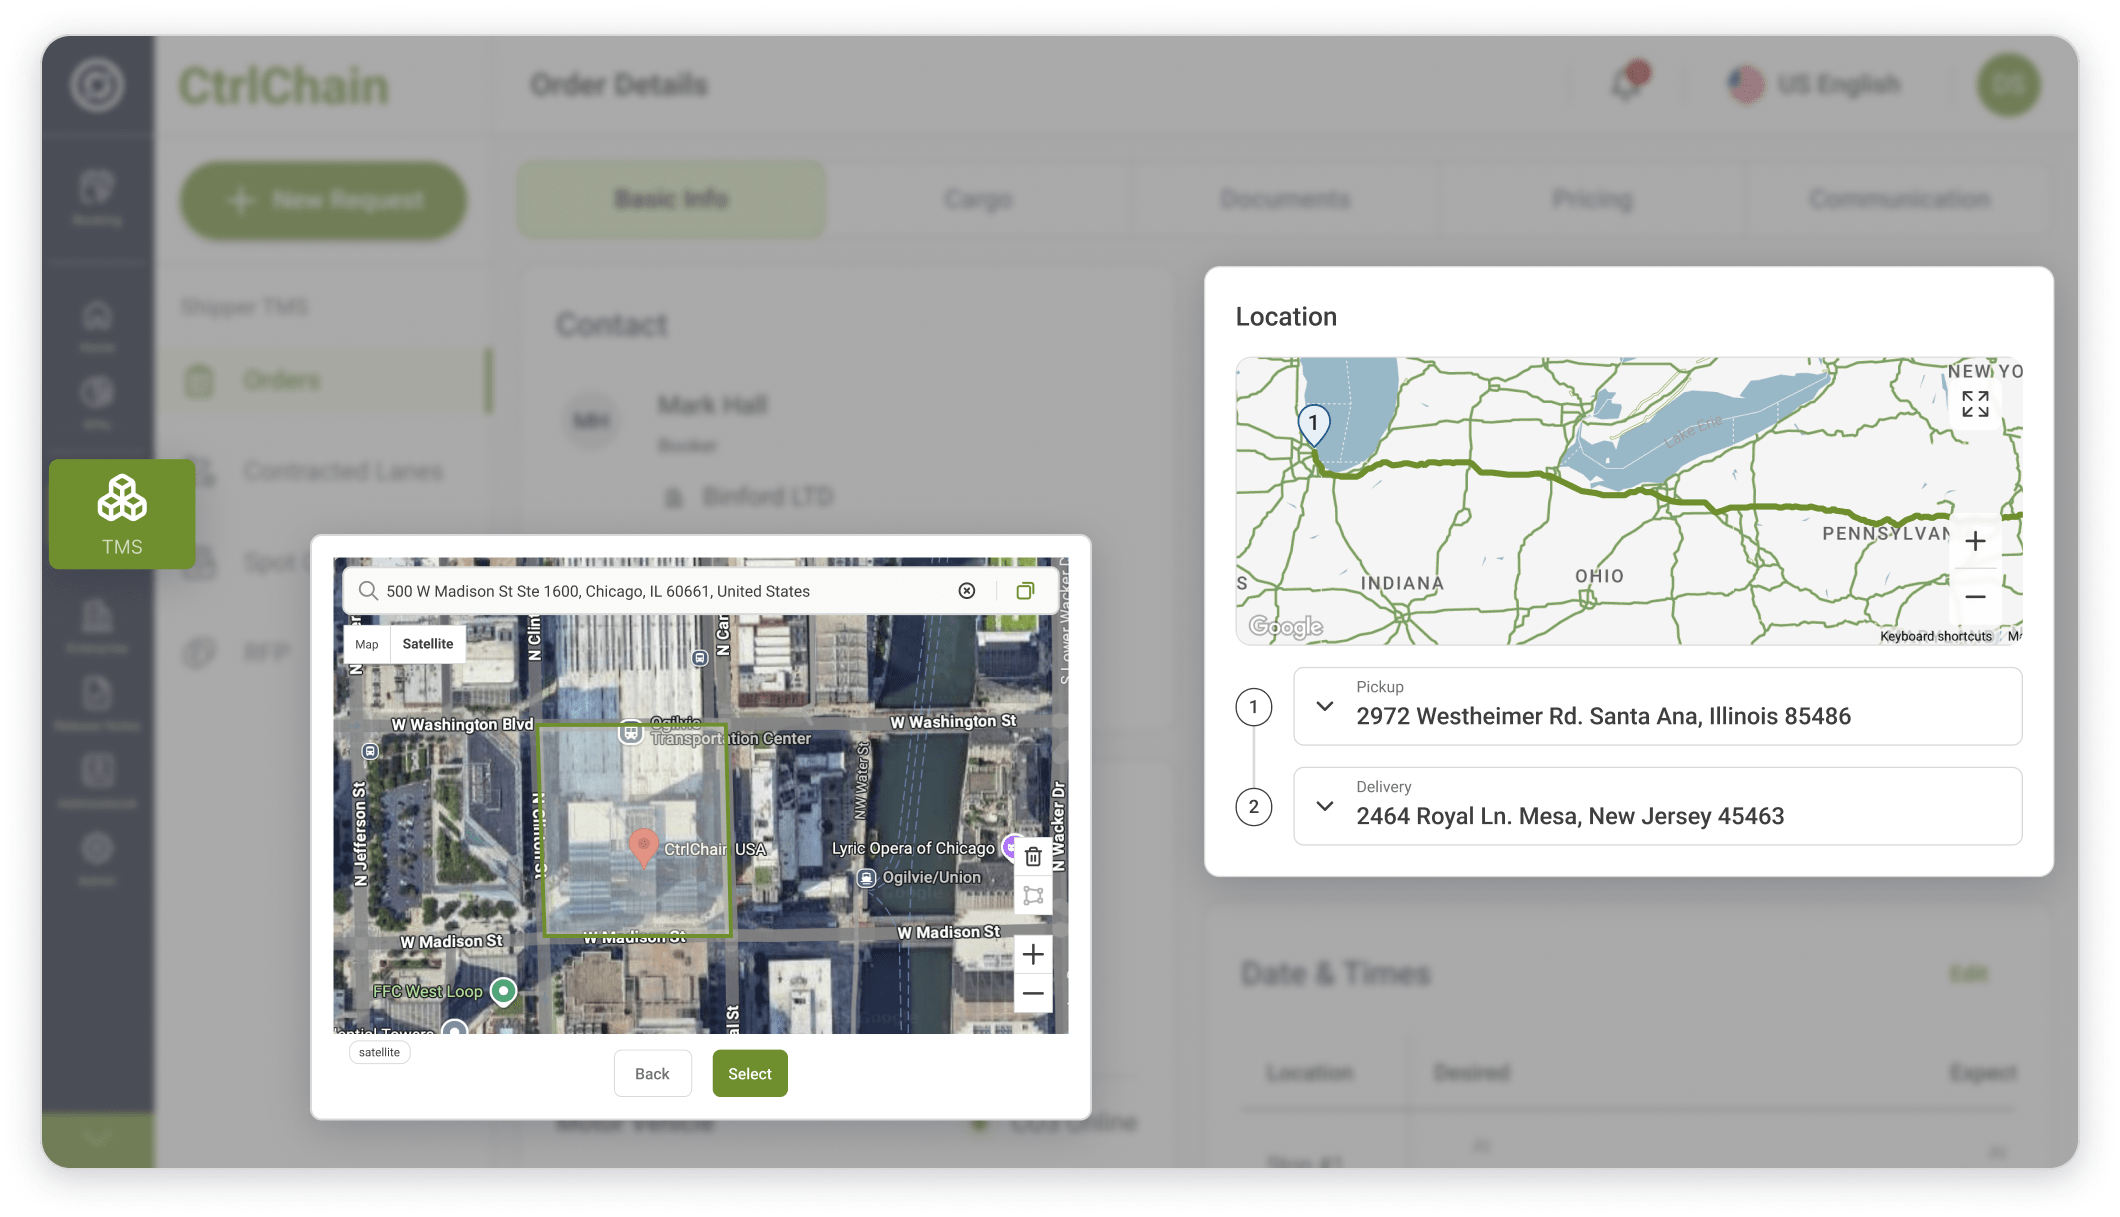
Task: Click the magnifier icon in address search
Action: pos(368,591)
